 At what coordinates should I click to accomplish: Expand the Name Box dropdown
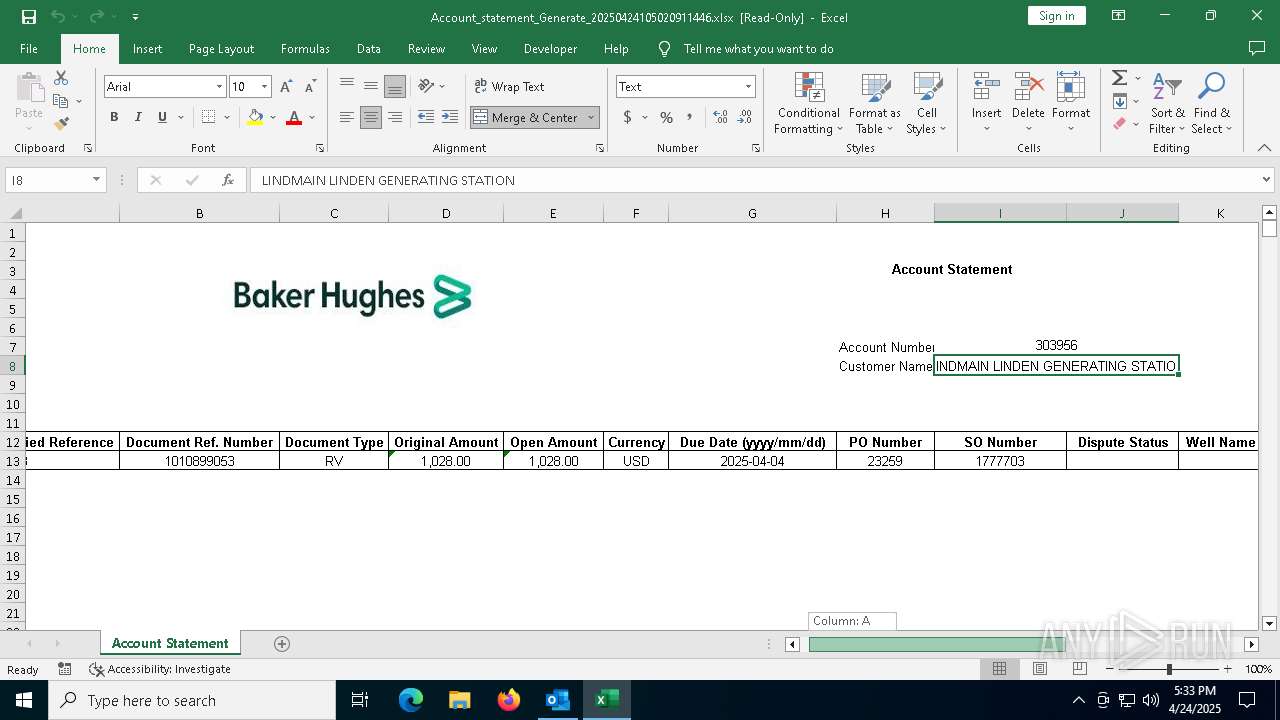[96, 180]
